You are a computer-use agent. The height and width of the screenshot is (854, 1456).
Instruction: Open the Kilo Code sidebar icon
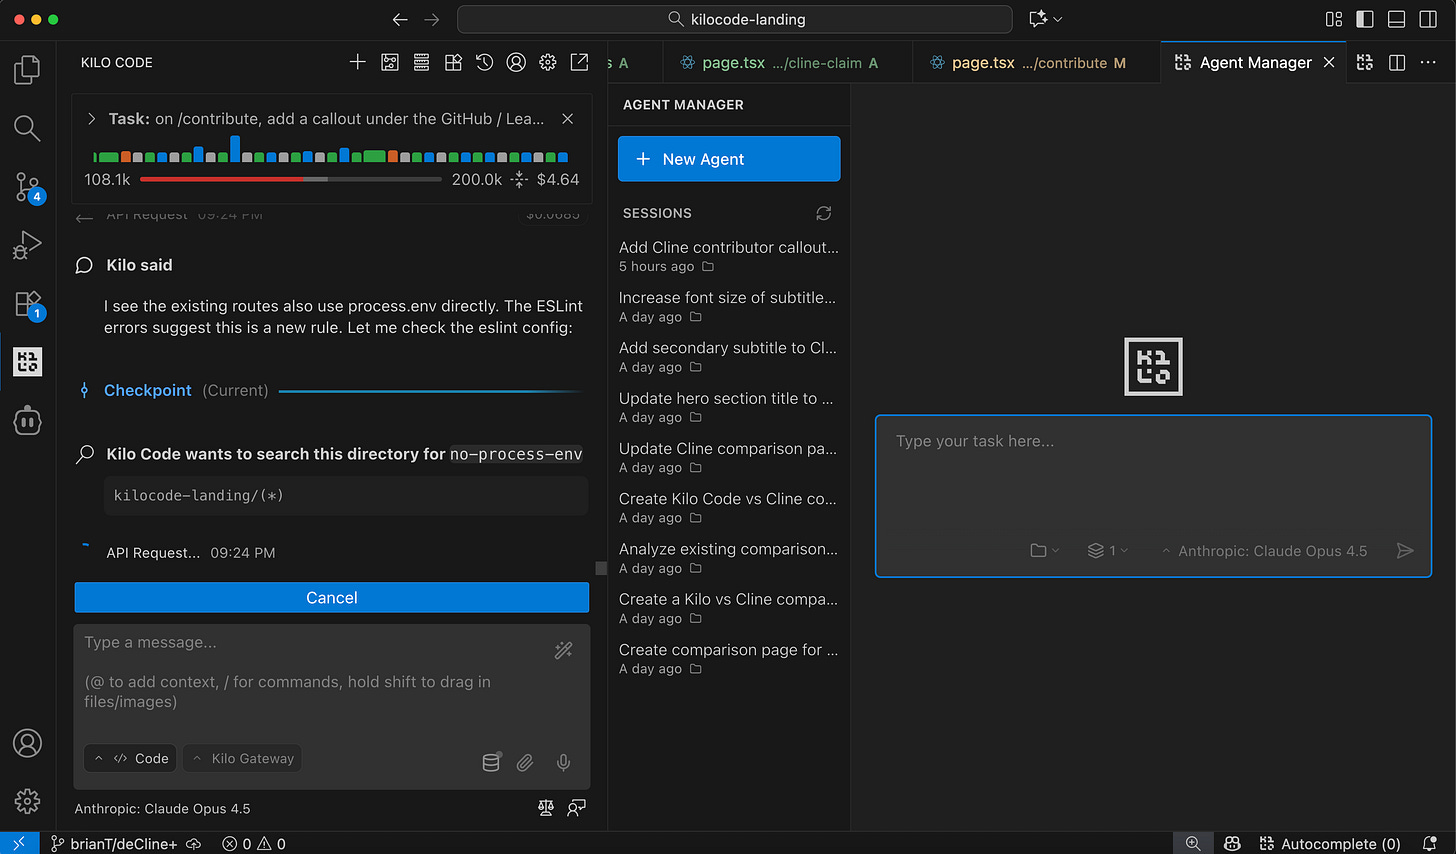(28, 361)
